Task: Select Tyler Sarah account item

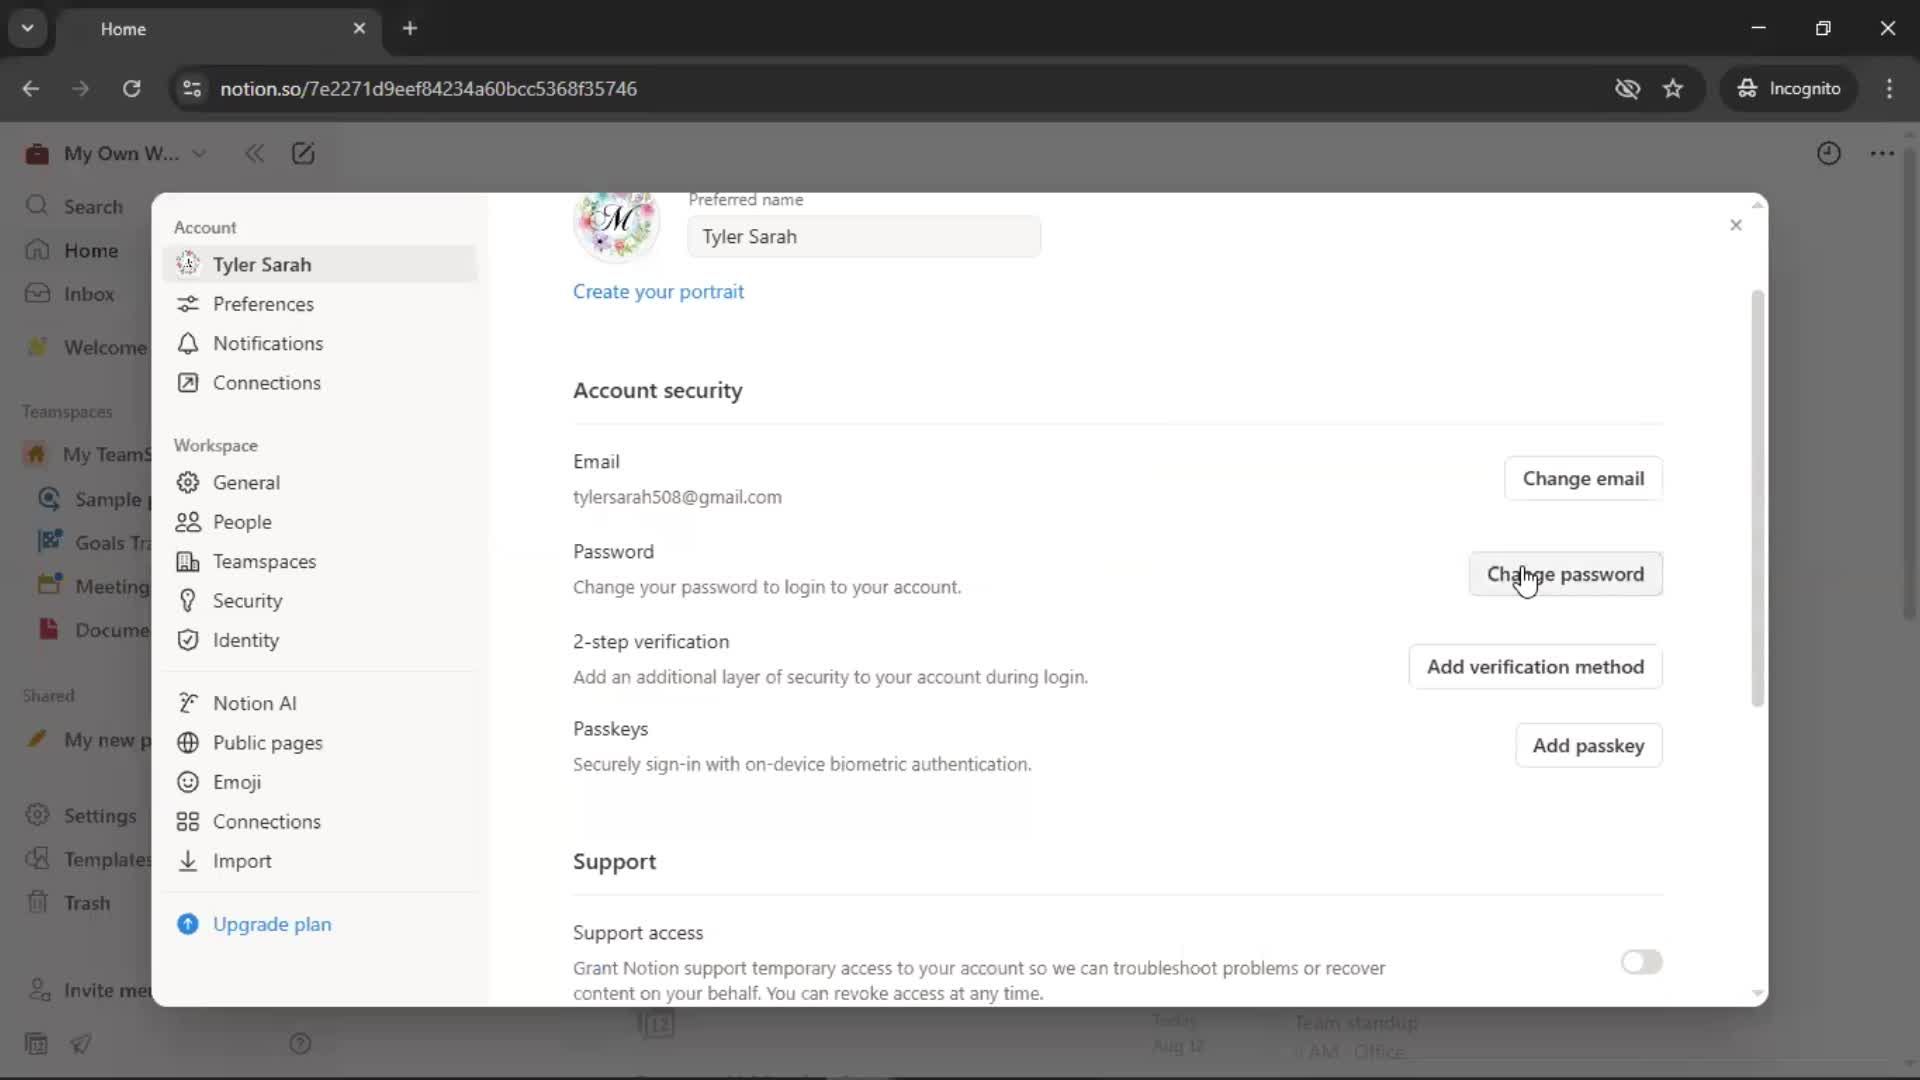Action: tap(320, 264)
